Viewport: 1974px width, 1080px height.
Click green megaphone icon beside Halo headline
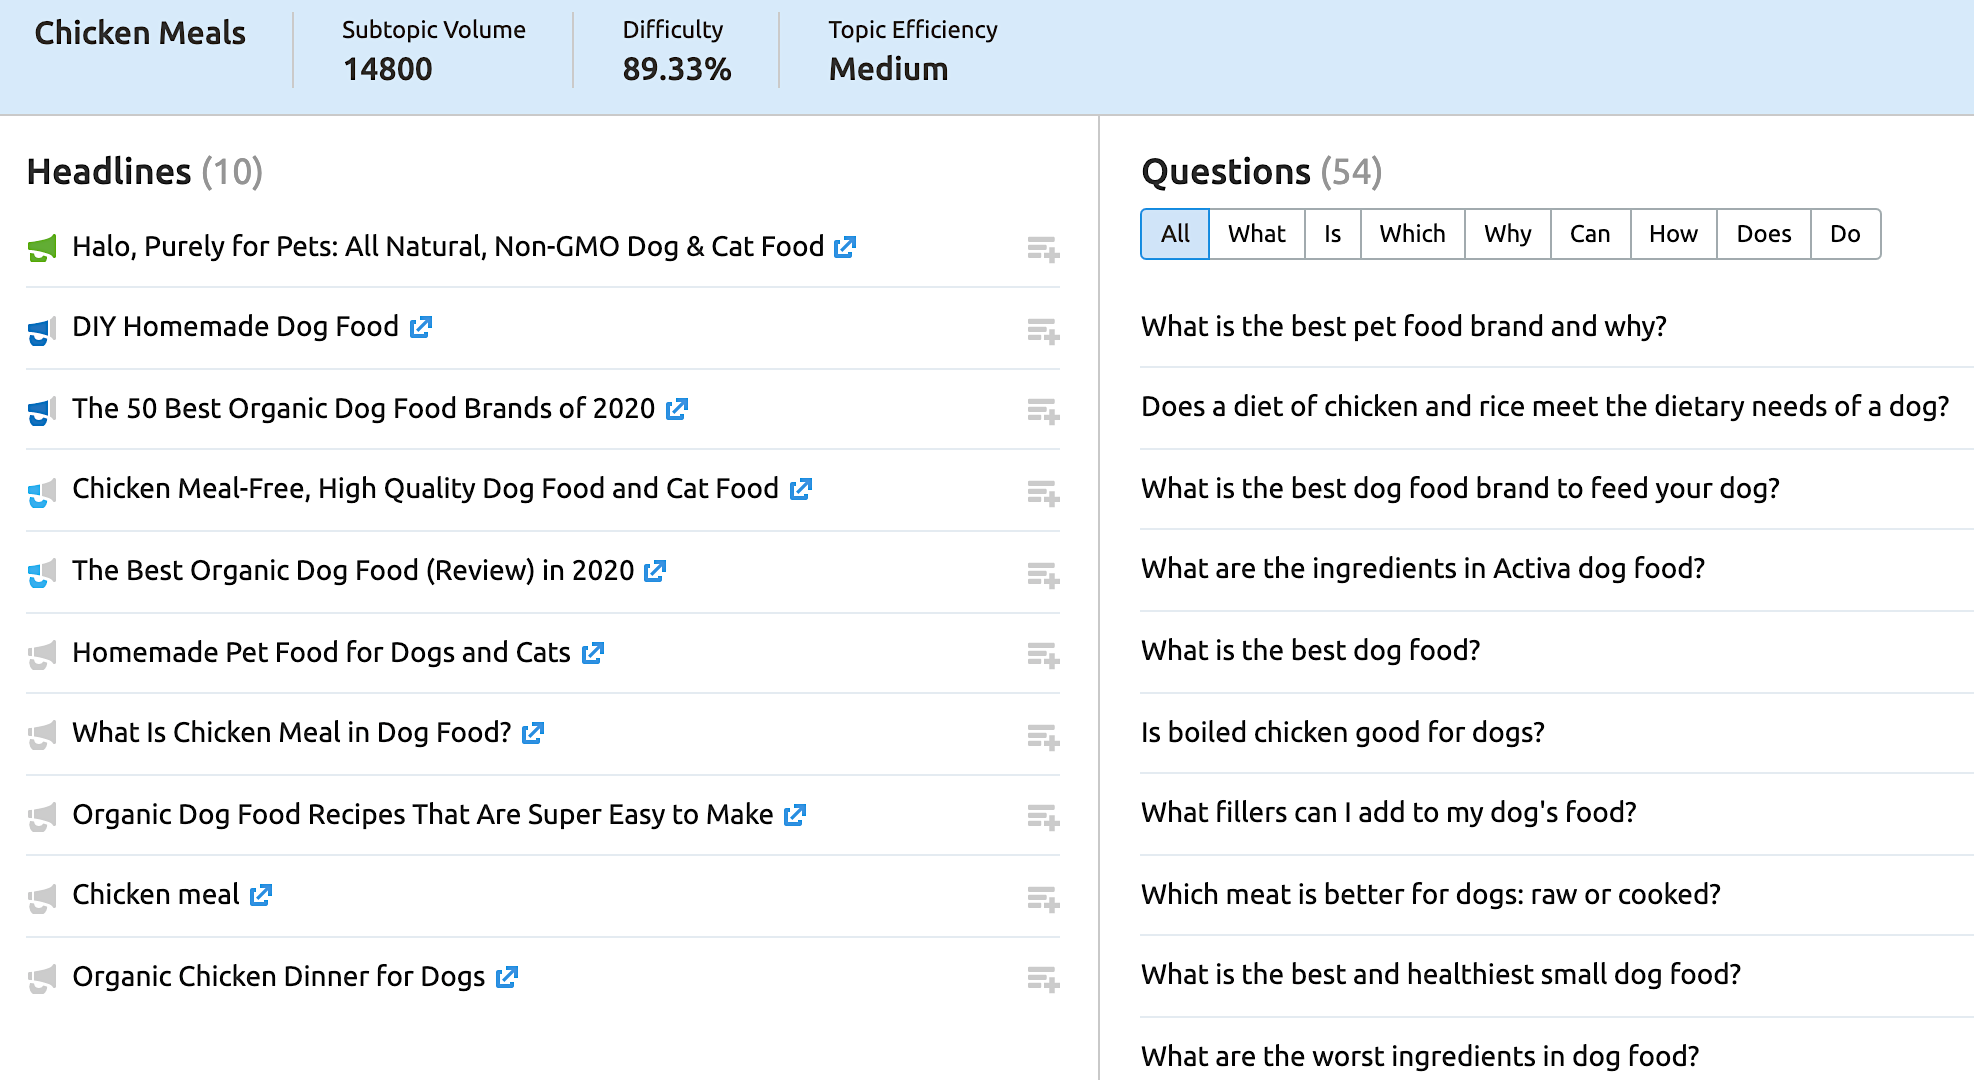(x=42, y=248)
